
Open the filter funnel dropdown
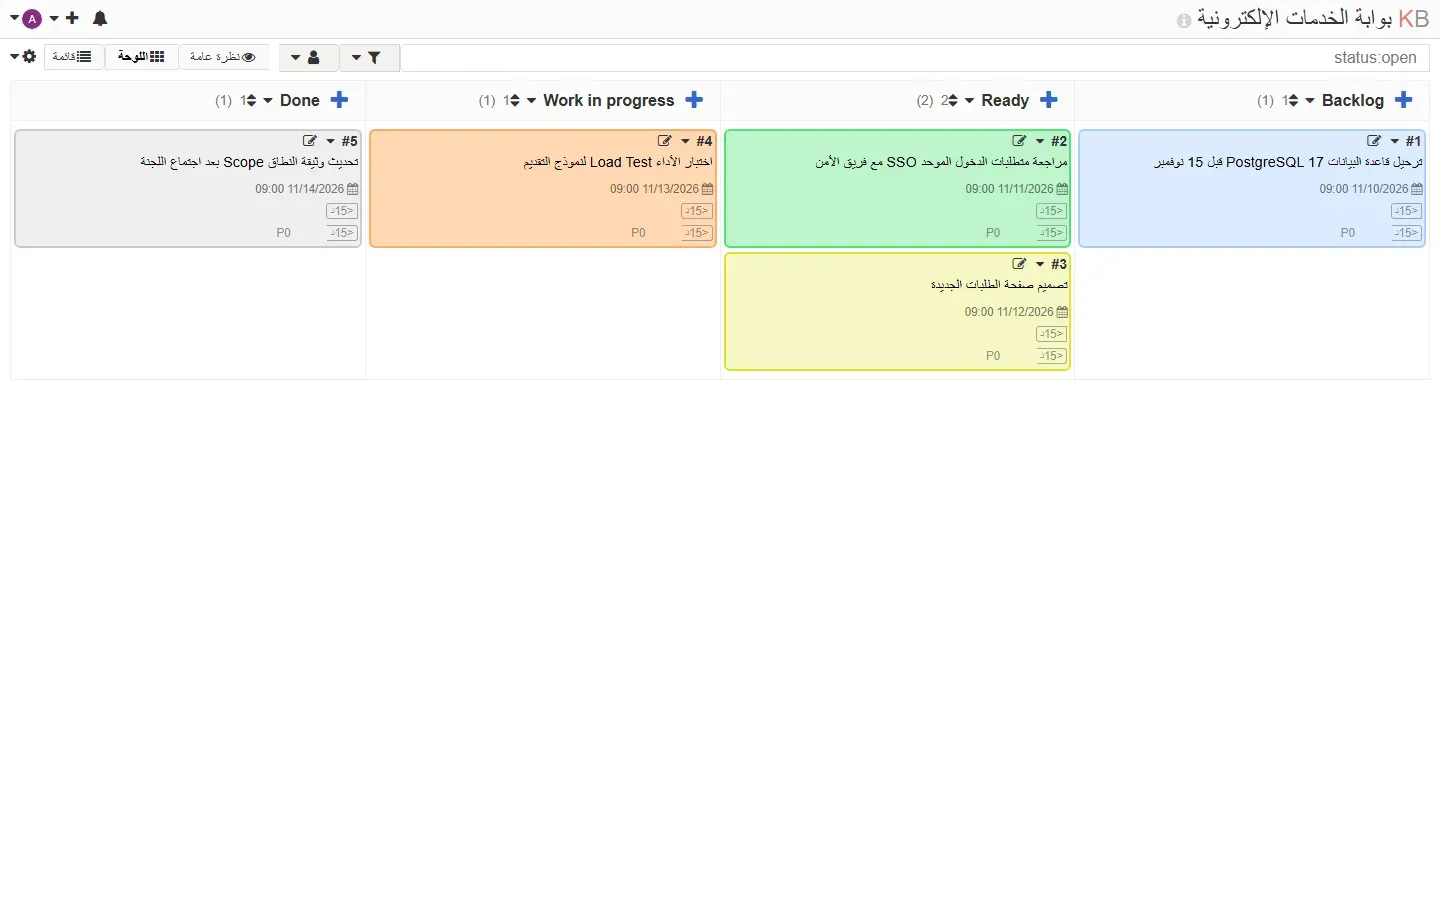(x=370, y=58)
